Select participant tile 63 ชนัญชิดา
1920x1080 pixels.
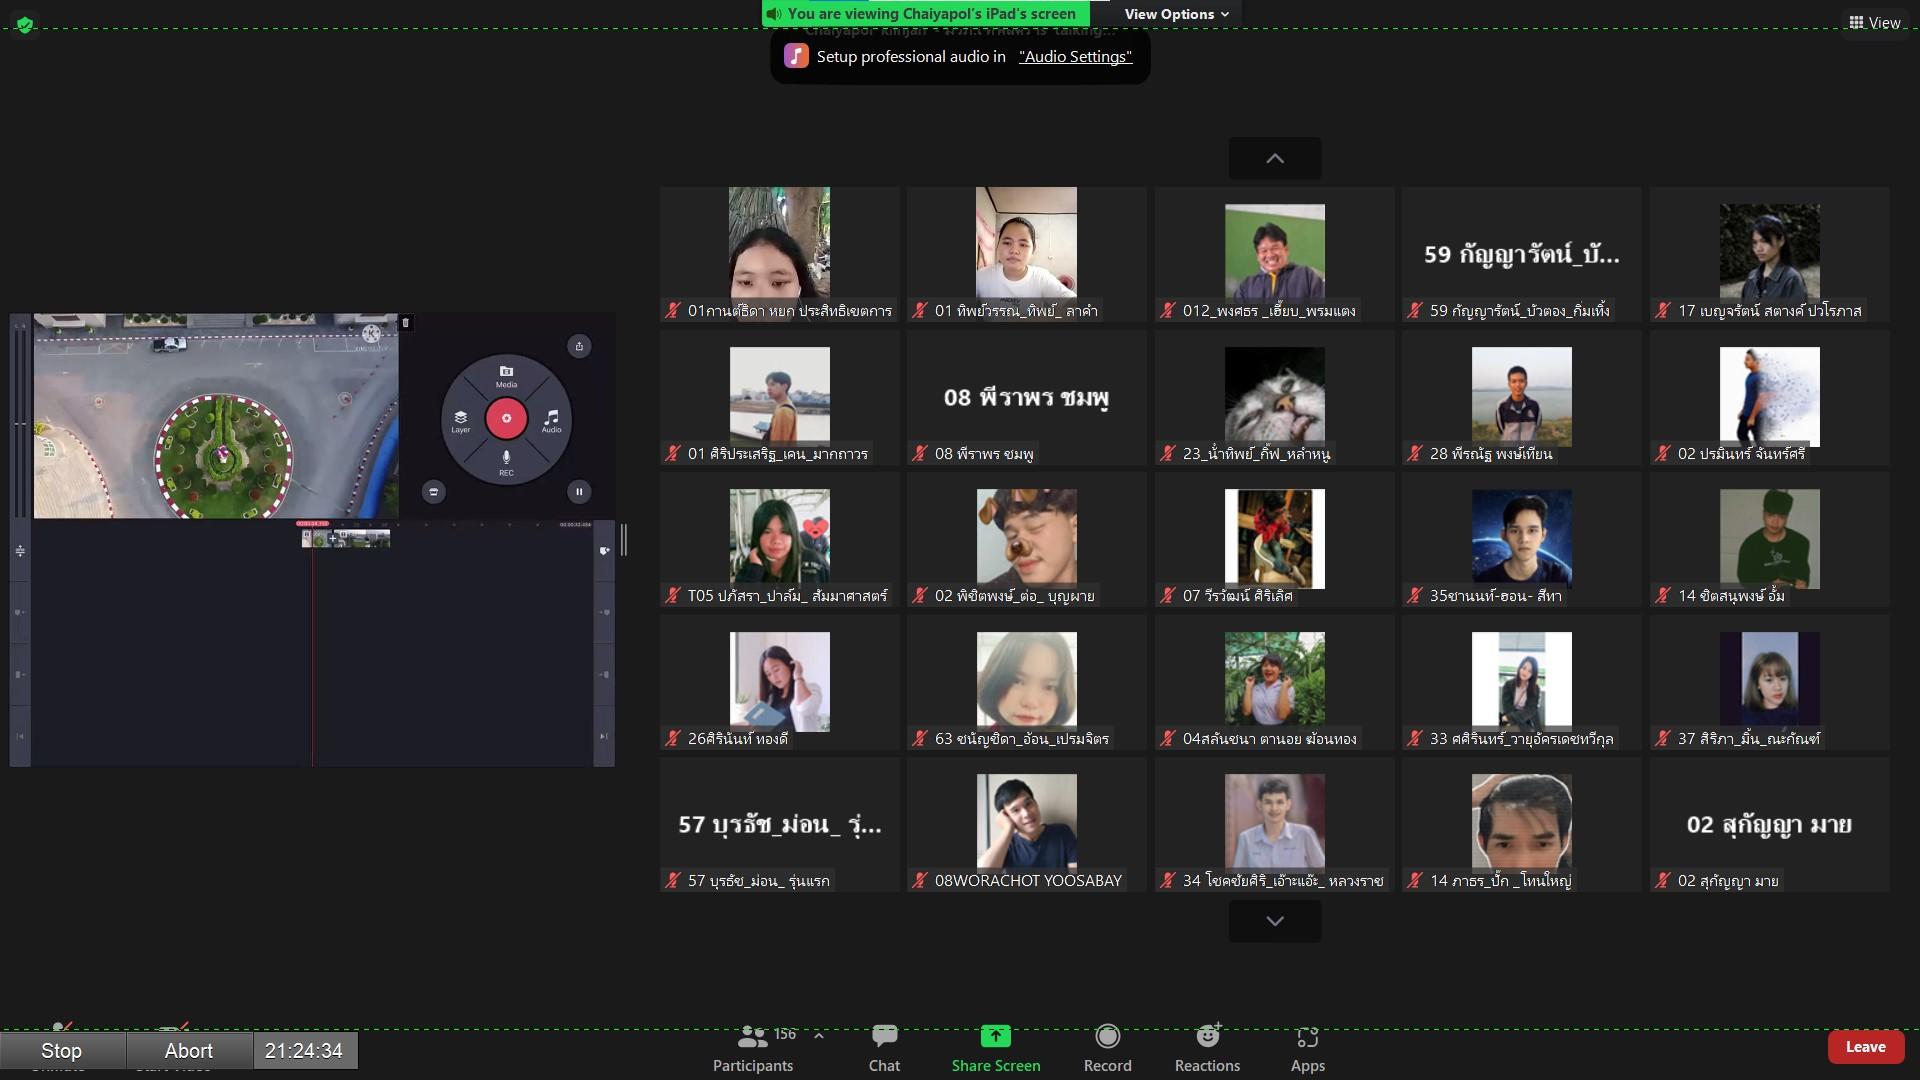(x=1027, y=682)
